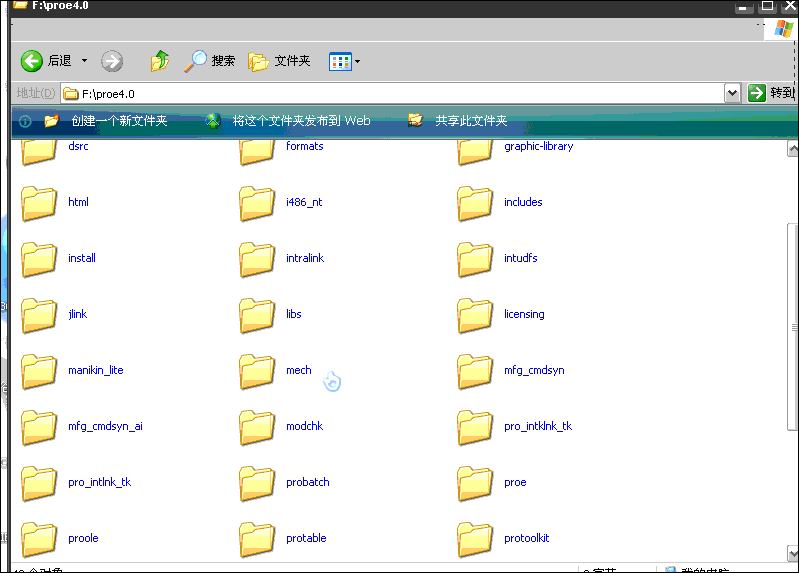Click the address bar field showing F:\proe4.0
The width and height of the screenshot is (799, 573).
pos(392,93)
